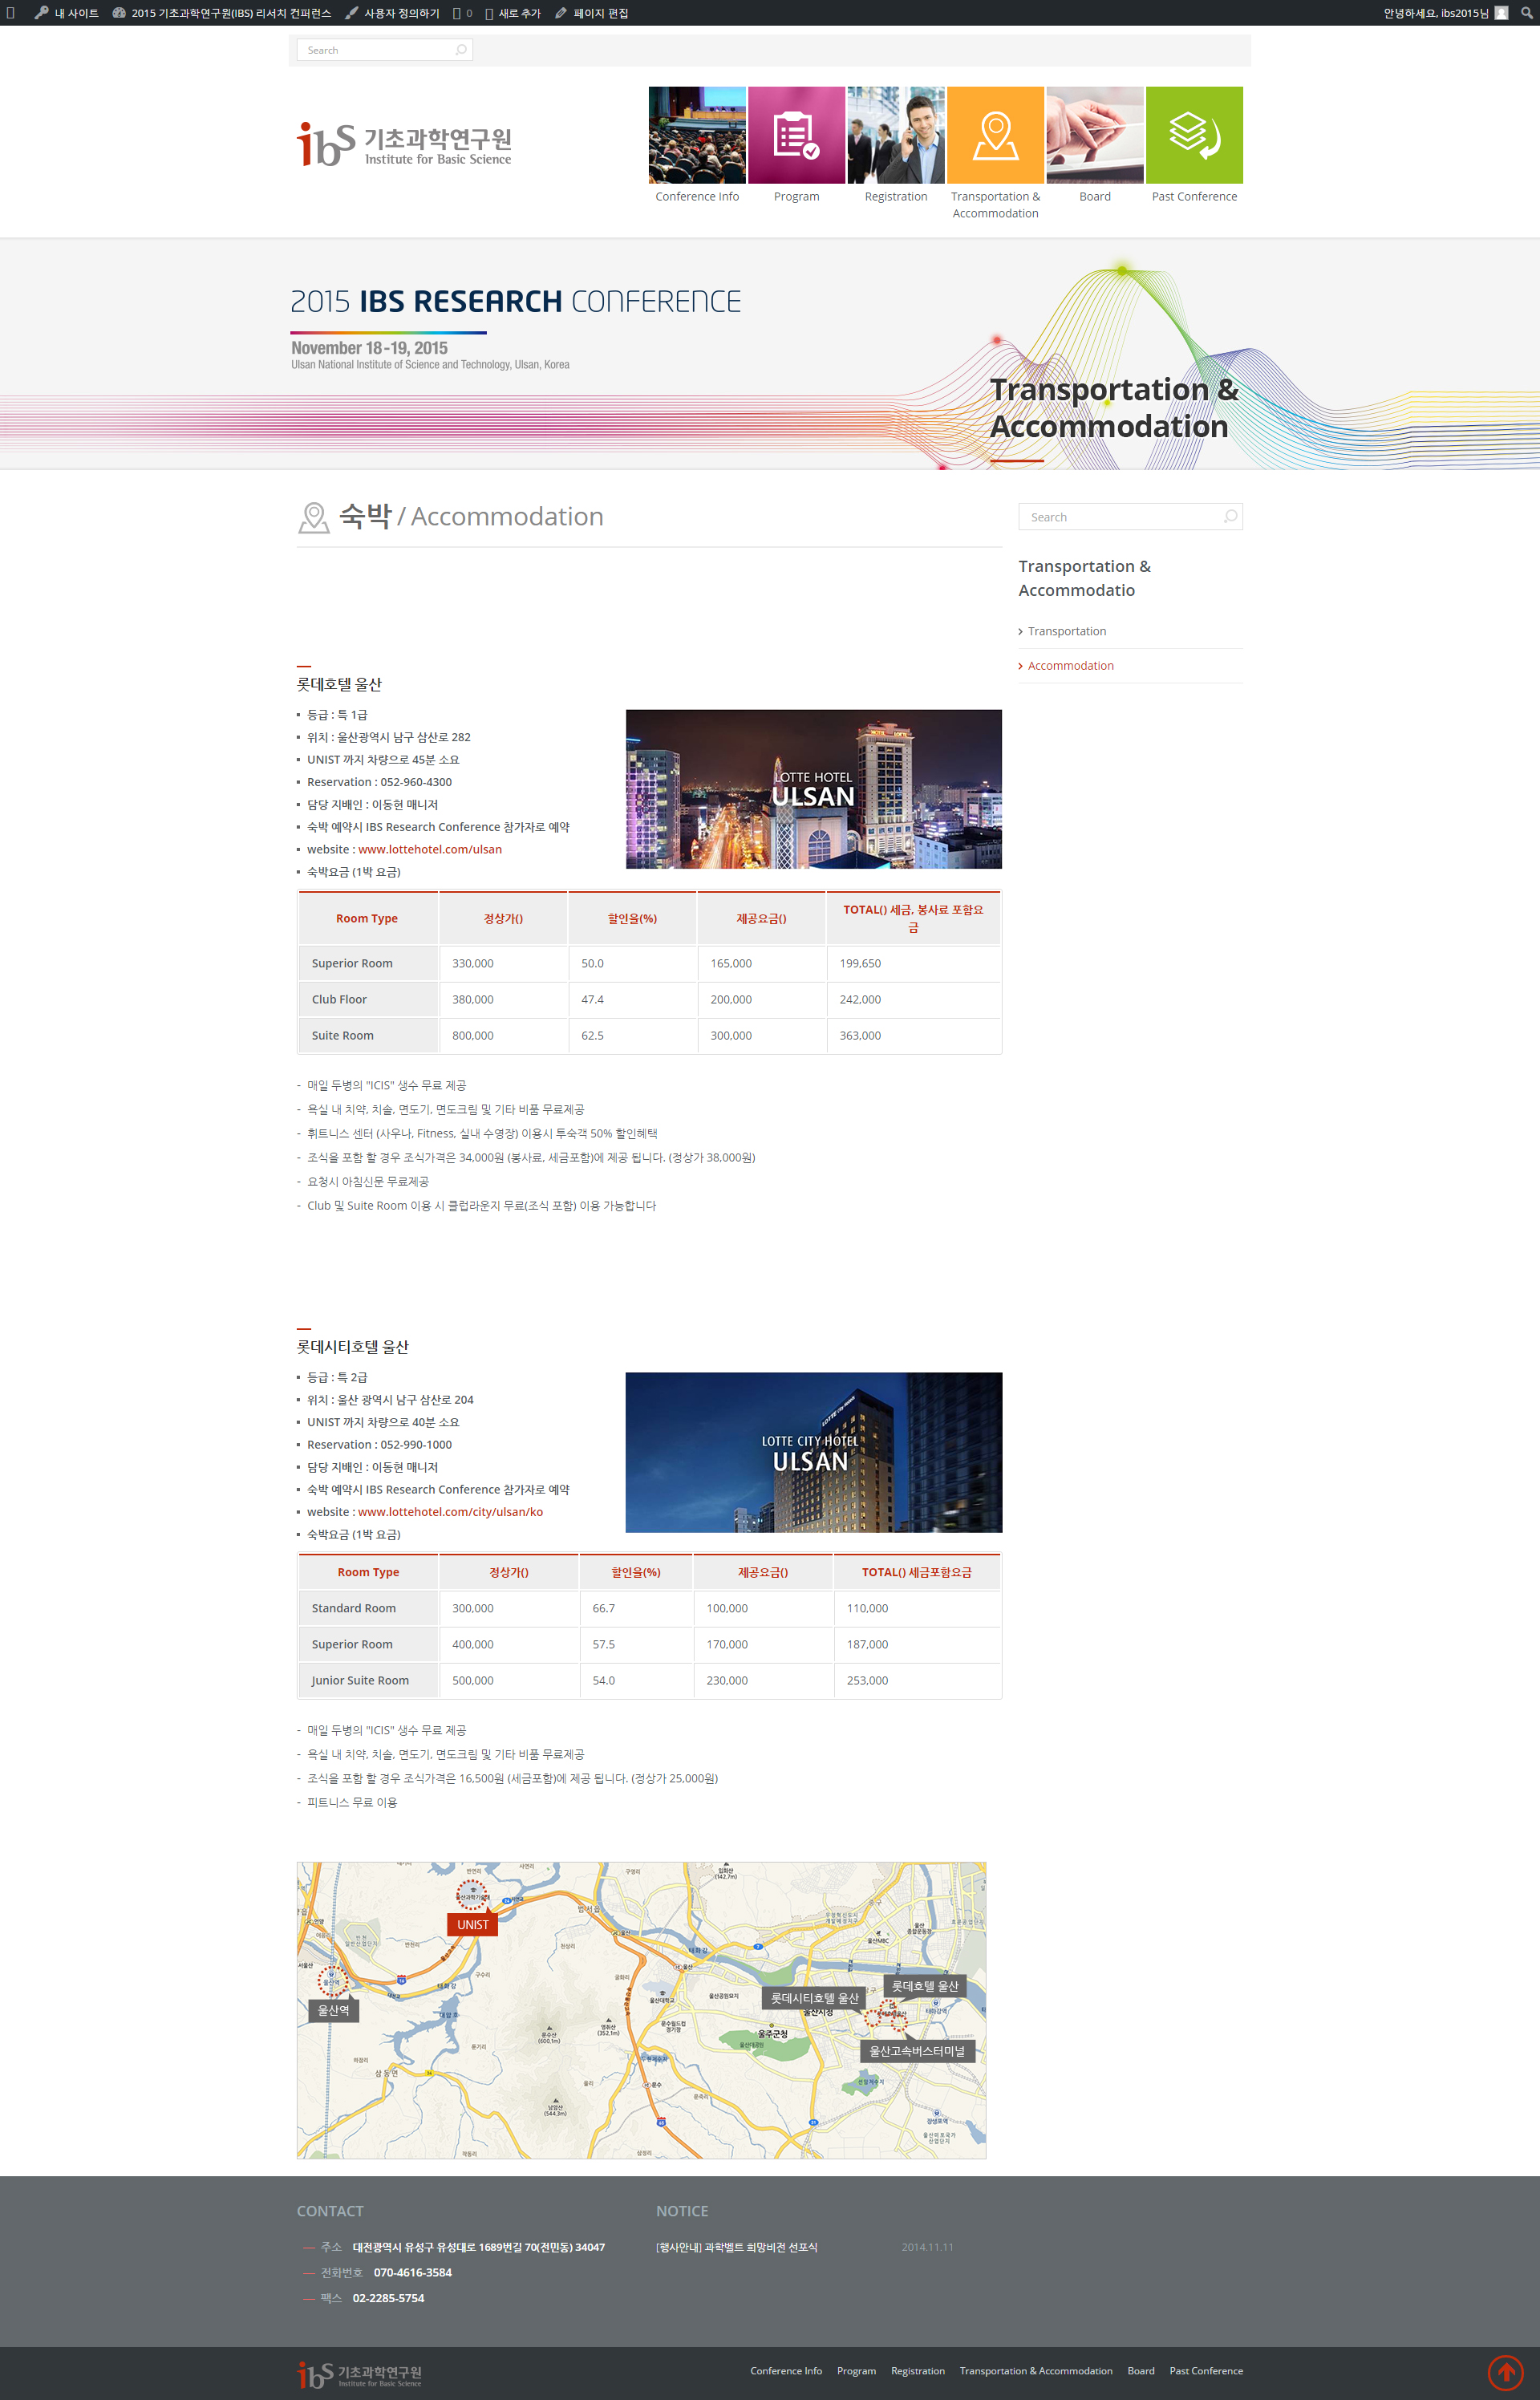This screenshot has width=1540, height=2400.
Task: Click the '울산고속버스터미널' label on the map
Action: (917, 2051)
